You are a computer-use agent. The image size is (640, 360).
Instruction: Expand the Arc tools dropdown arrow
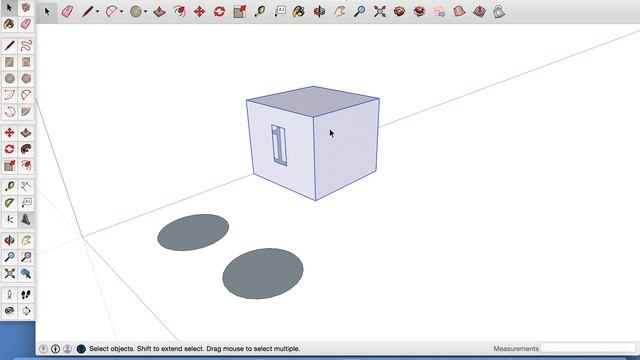pyautogui.click(x=122, y=12)
